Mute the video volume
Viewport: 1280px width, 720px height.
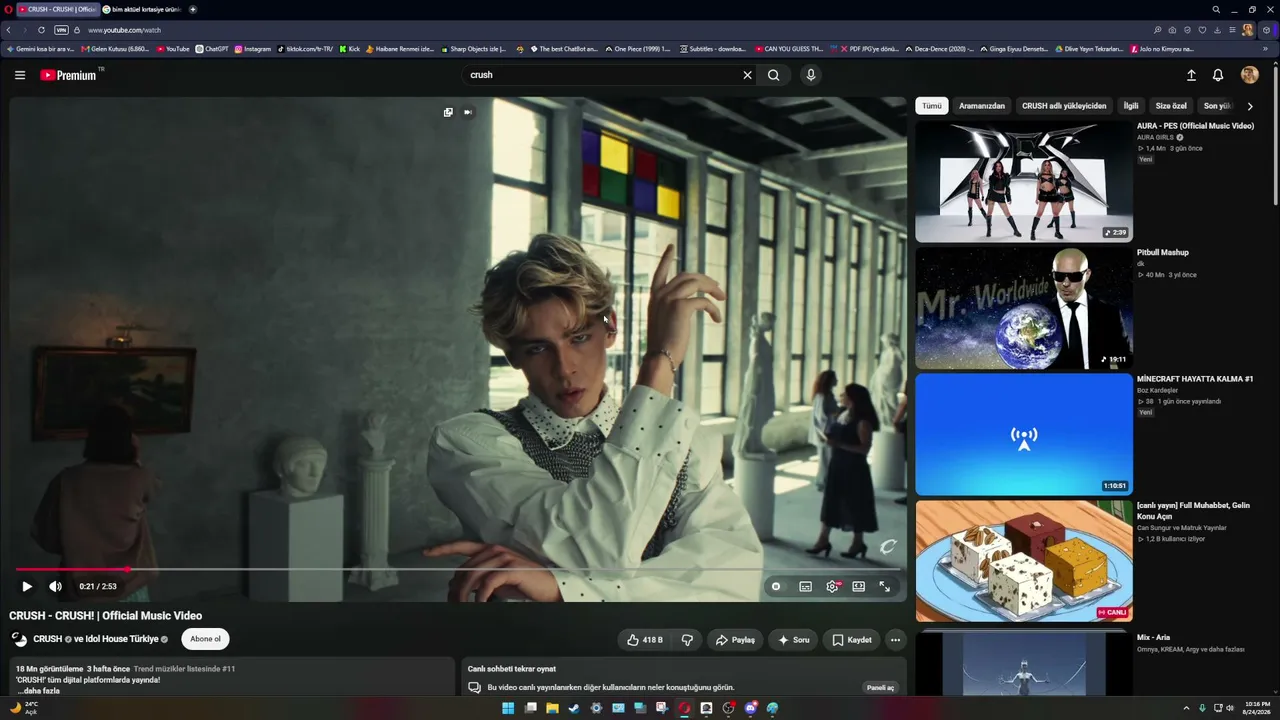pos(55,587)
